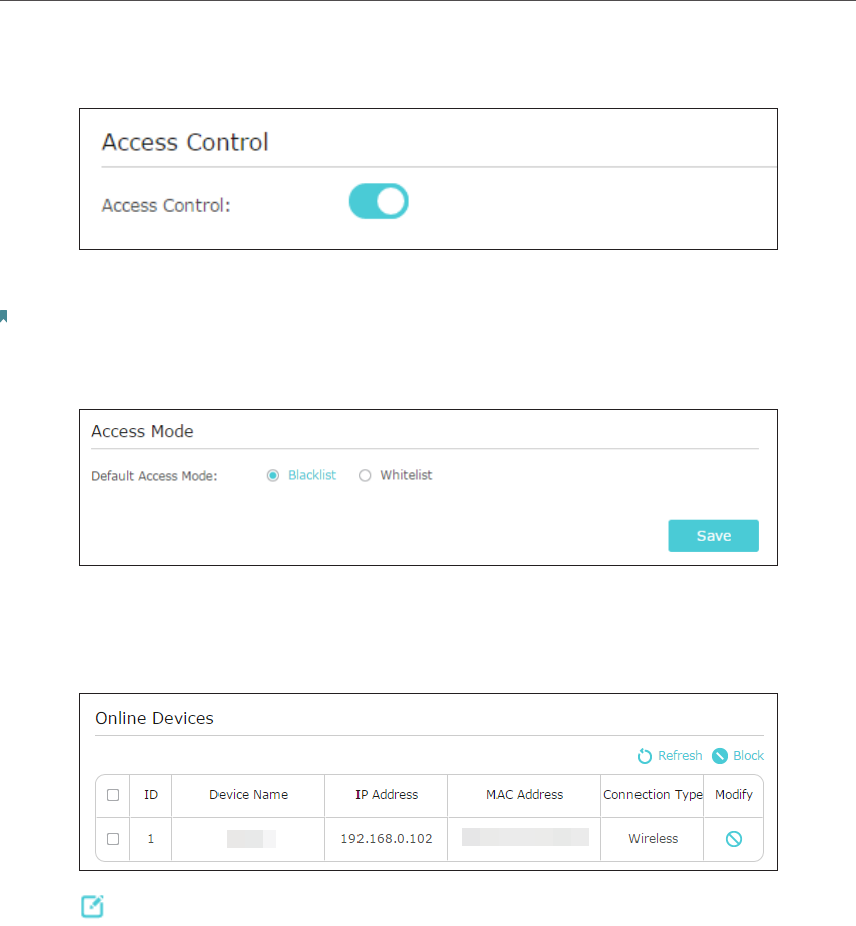The image size is (856, 926).
Task: Select the Whitelist access mode option
Action: click(365, 476)
